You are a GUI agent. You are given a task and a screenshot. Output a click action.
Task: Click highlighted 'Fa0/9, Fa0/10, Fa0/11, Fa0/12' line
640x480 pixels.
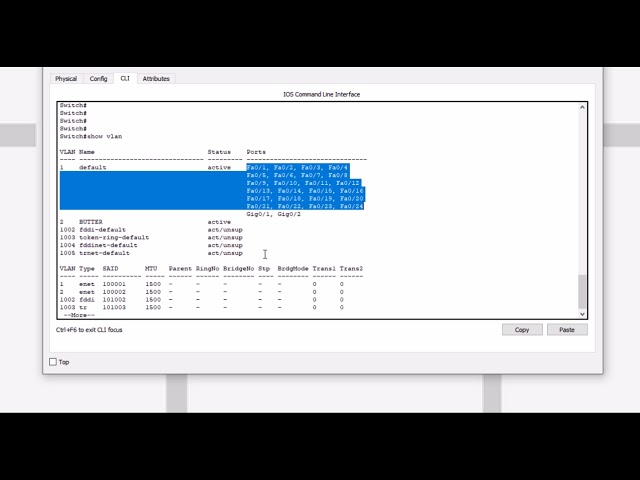coord(303,183)
